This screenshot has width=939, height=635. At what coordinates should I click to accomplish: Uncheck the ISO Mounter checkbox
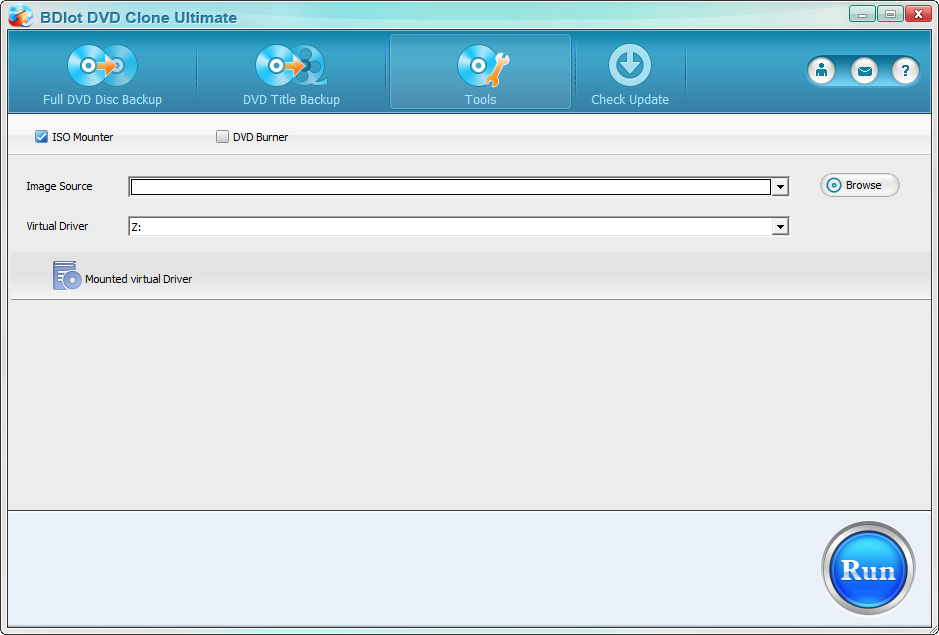(41, 137)
